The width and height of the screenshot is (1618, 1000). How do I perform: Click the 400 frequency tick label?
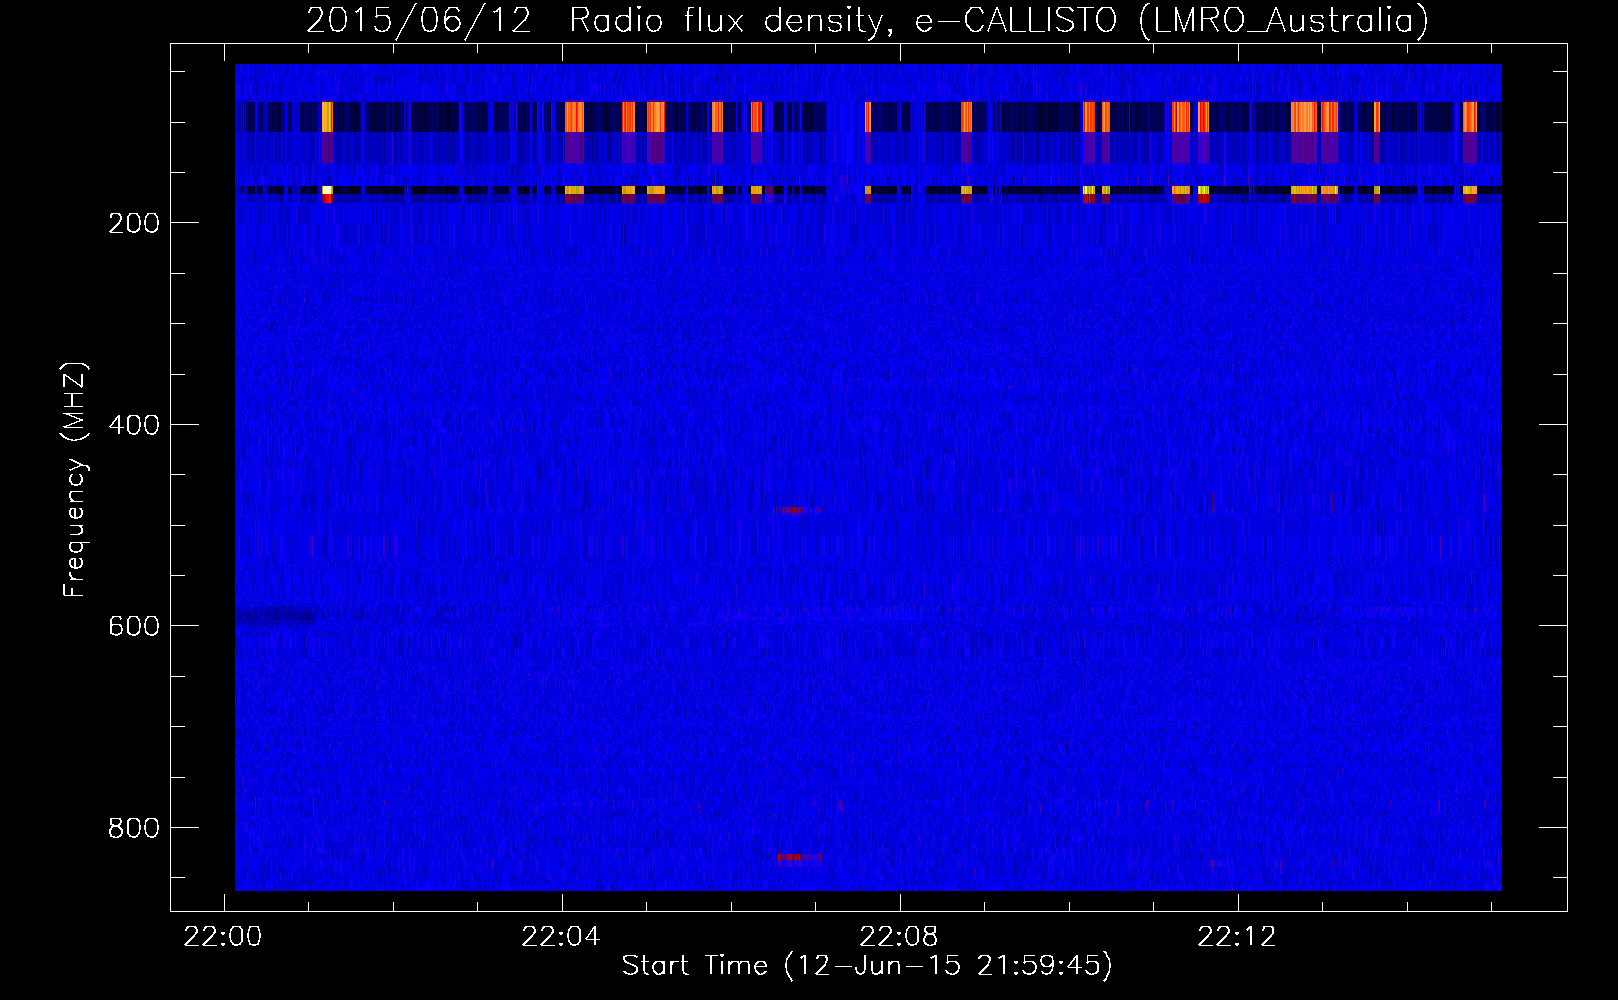point(134,425)
